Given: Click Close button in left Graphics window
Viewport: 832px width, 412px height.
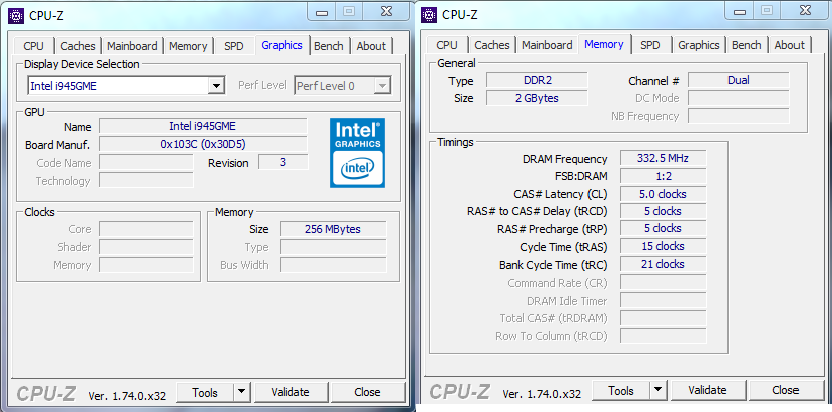Looking at the screenshot, I should (367, 392).
